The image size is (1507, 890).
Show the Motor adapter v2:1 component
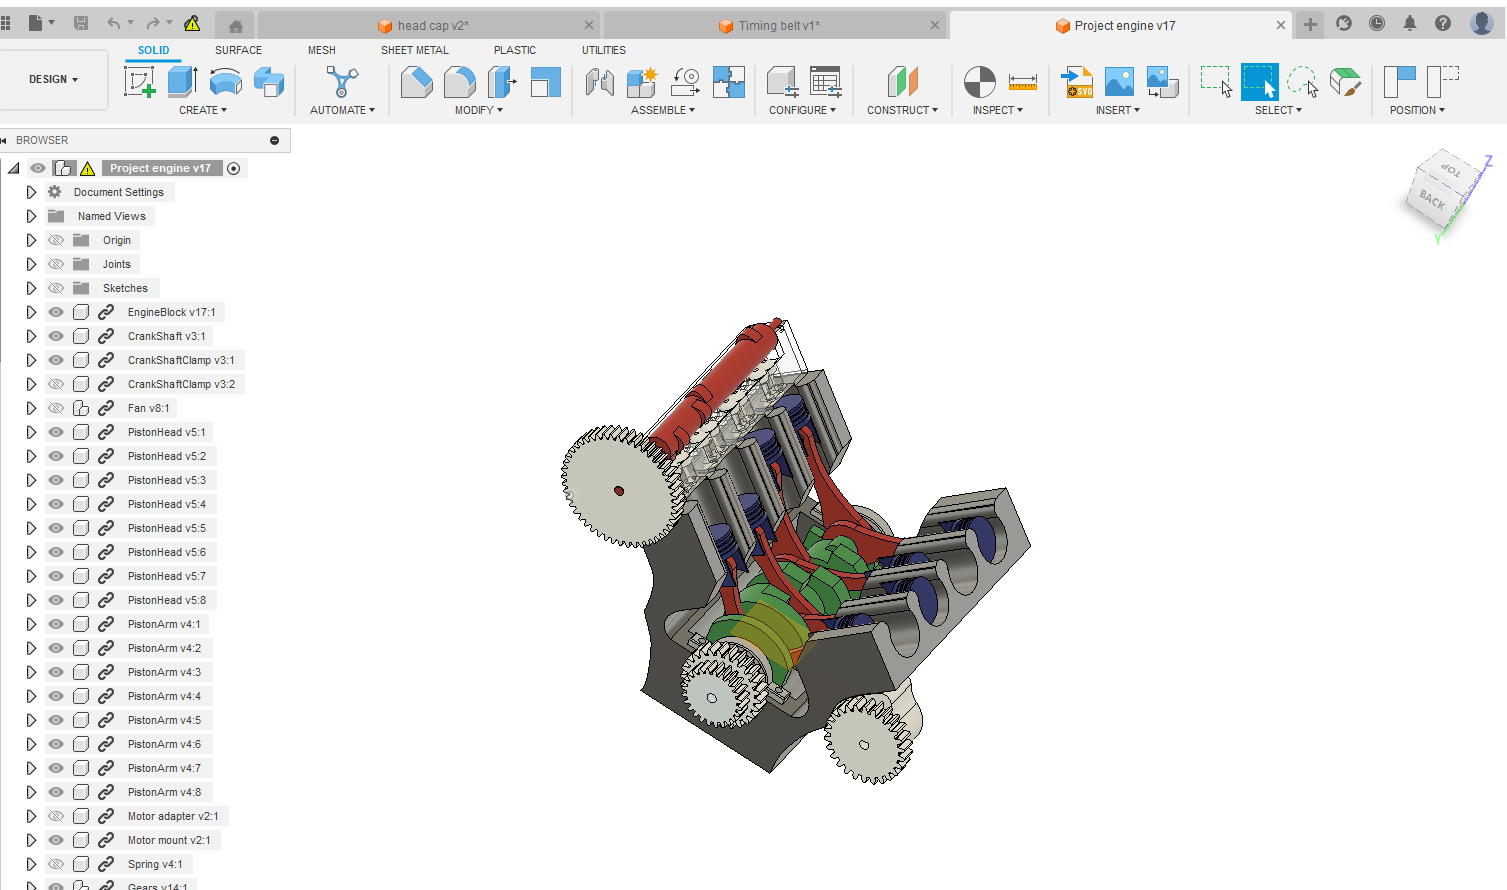pyautogui.click(x=56, y=816)
